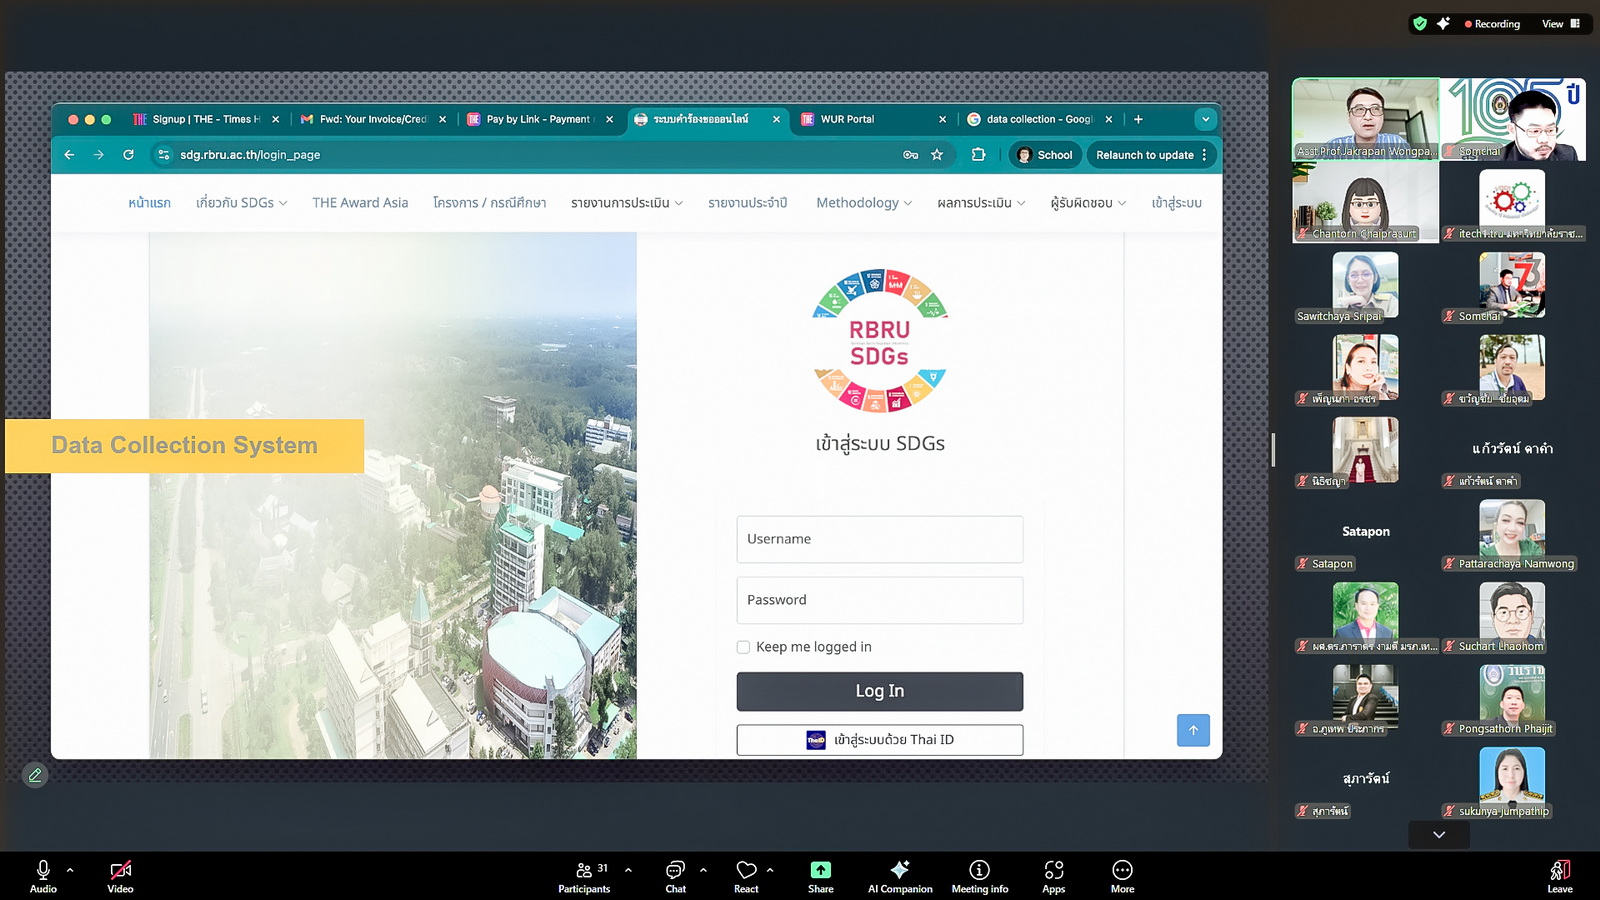The image size is (1600, 900).
Task: Open the Apps panel
Action: pyautogui.click(x=1053, y=871)
